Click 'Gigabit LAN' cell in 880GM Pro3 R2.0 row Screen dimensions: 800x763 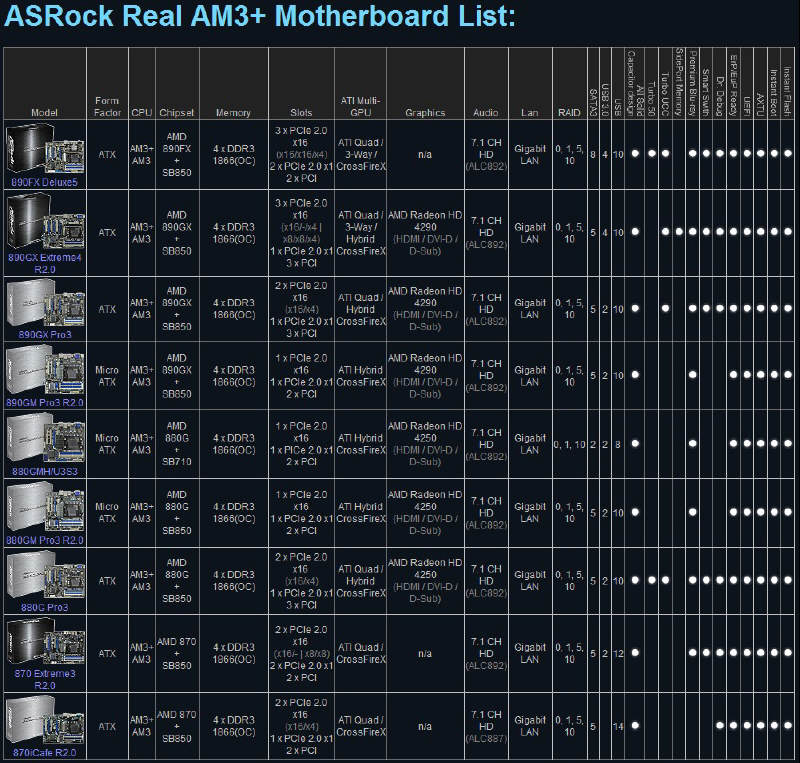coord(530,512)
